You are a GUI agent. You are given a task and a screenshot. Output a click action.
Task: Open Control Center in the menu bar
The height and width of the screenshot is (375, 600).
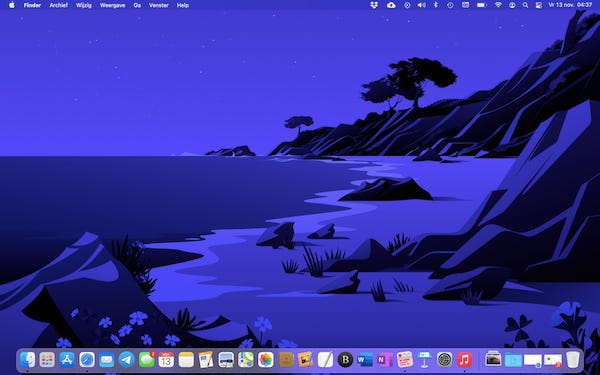[x=539, y=5]
